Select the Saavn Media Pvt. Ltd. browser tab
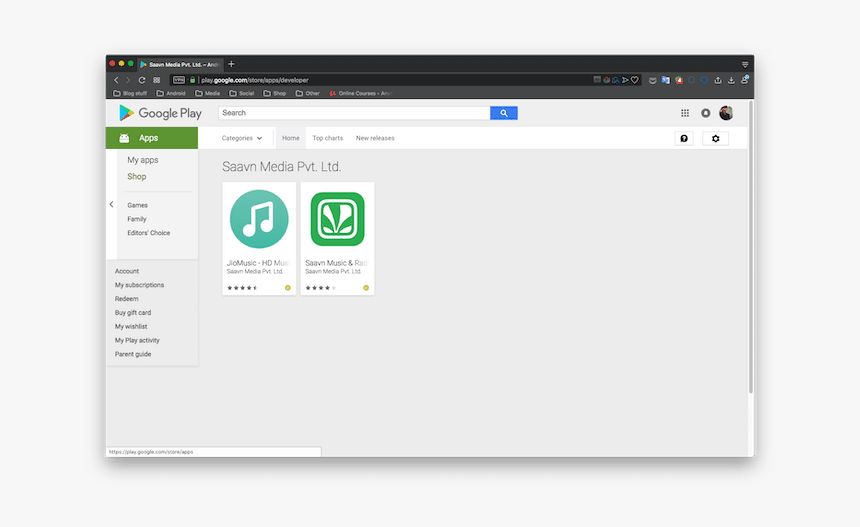Viewport: 860px width, 527px height. click(180, 64)
